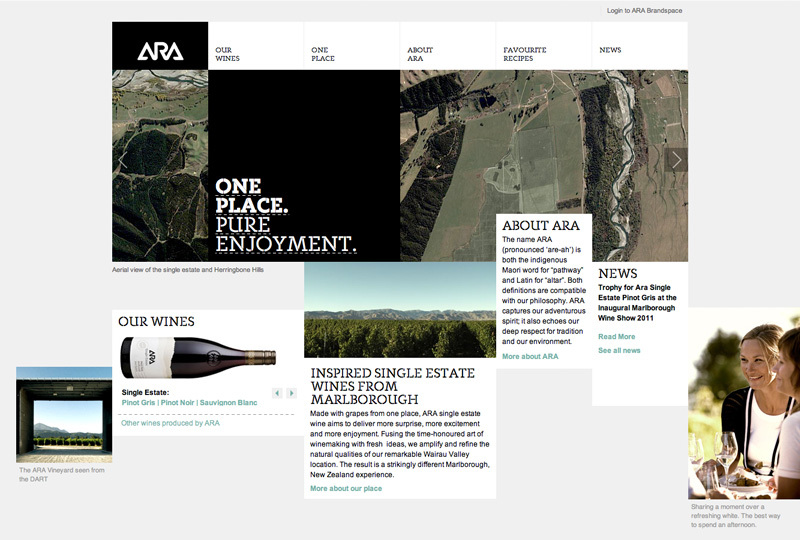Open the About ARA menu item
This screenshot has height=540, width=800.
coord(420,54)
